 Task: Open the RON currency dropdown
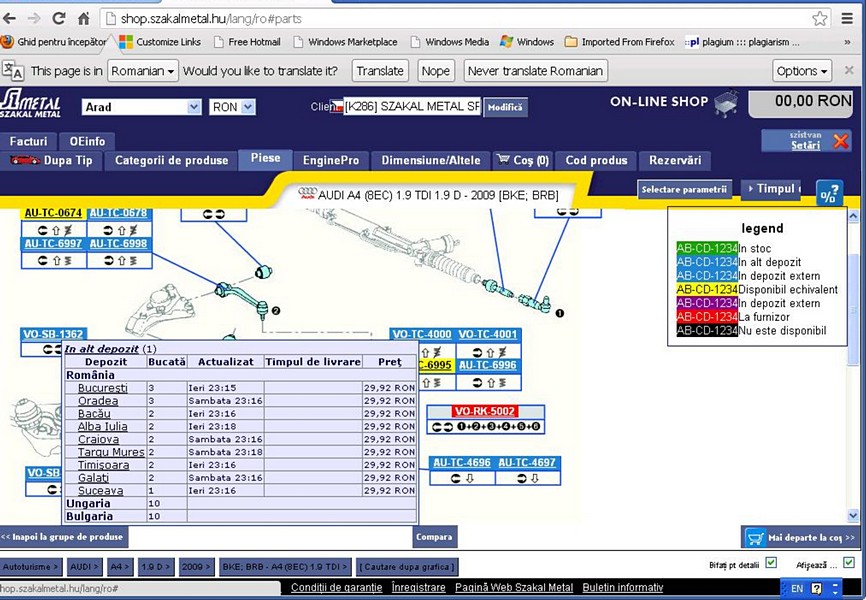(232, 107)
